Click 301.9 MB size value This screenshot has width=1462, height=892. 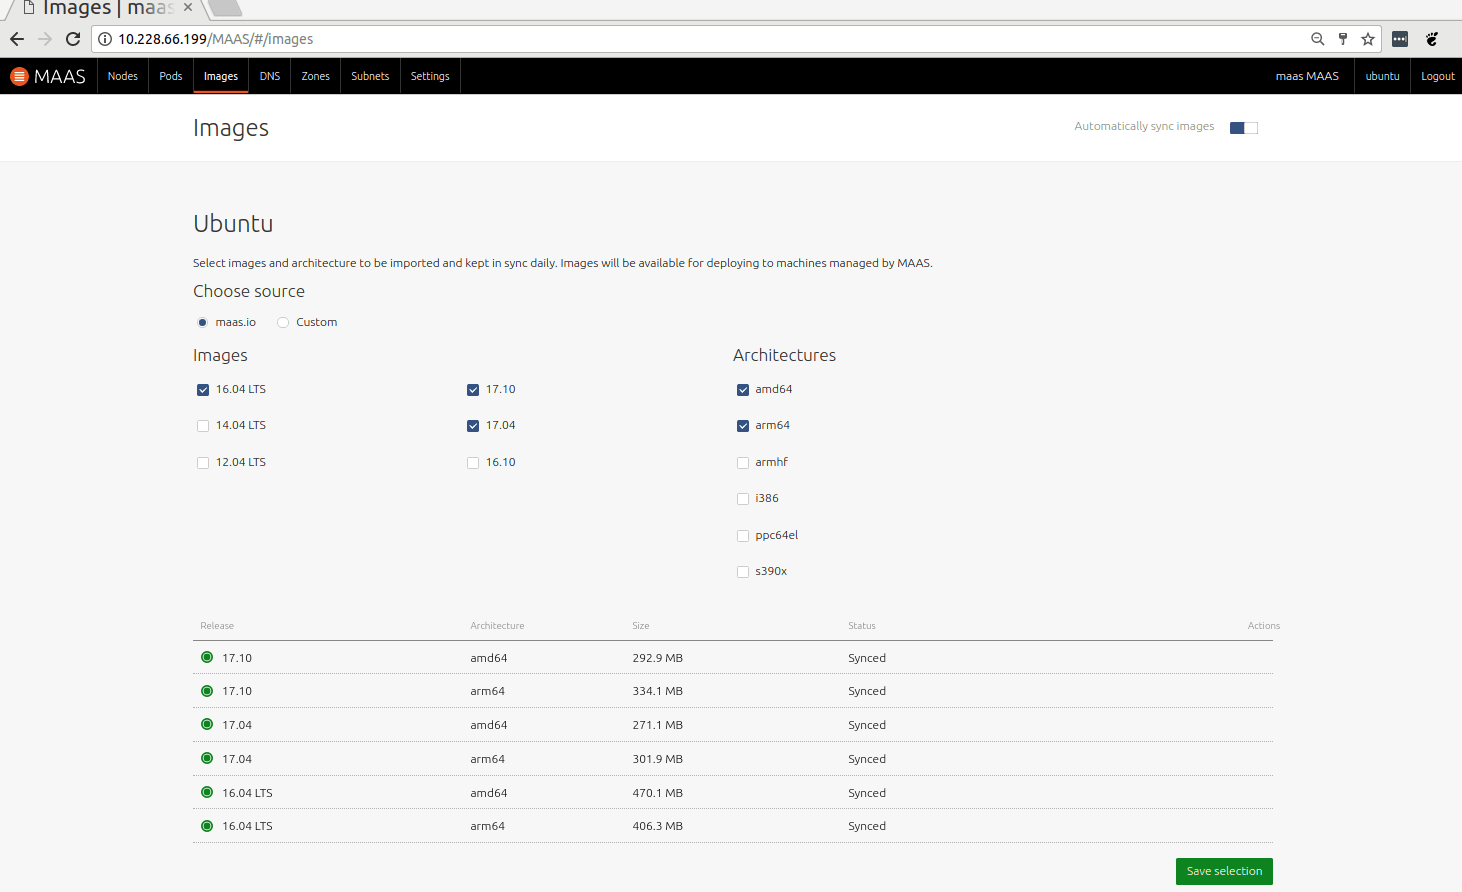pos(657,759)
